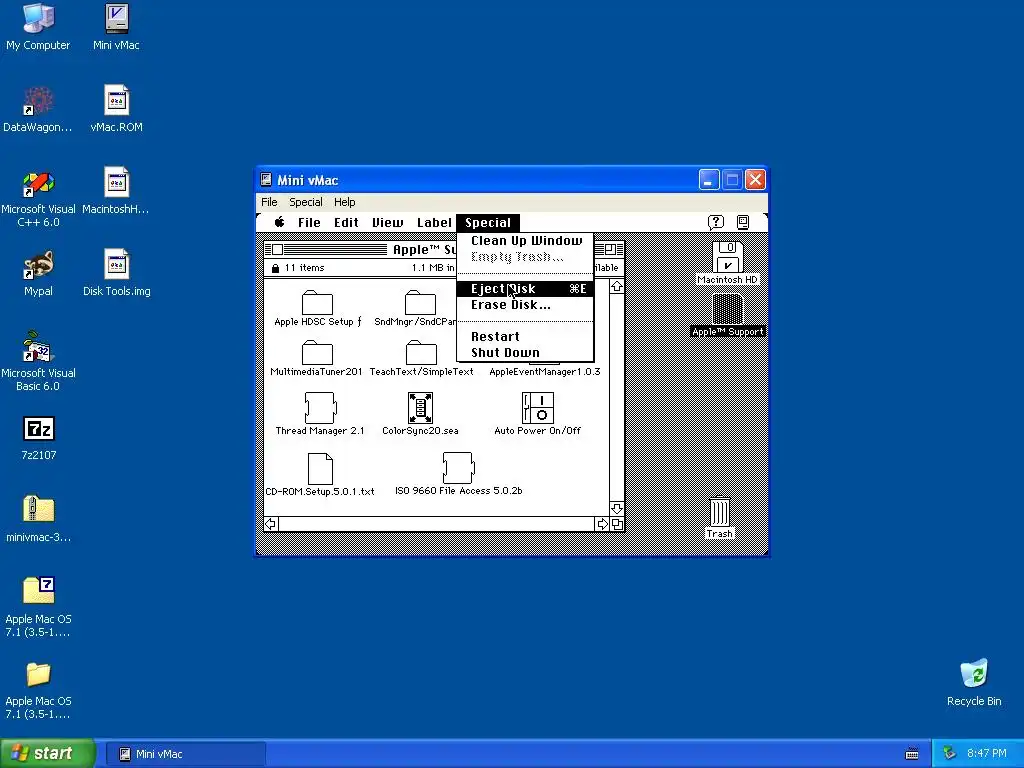The height and width of the screenshot is (768, 1024).
Task: Click the Windows start button
Action: [x=48, y=754]
